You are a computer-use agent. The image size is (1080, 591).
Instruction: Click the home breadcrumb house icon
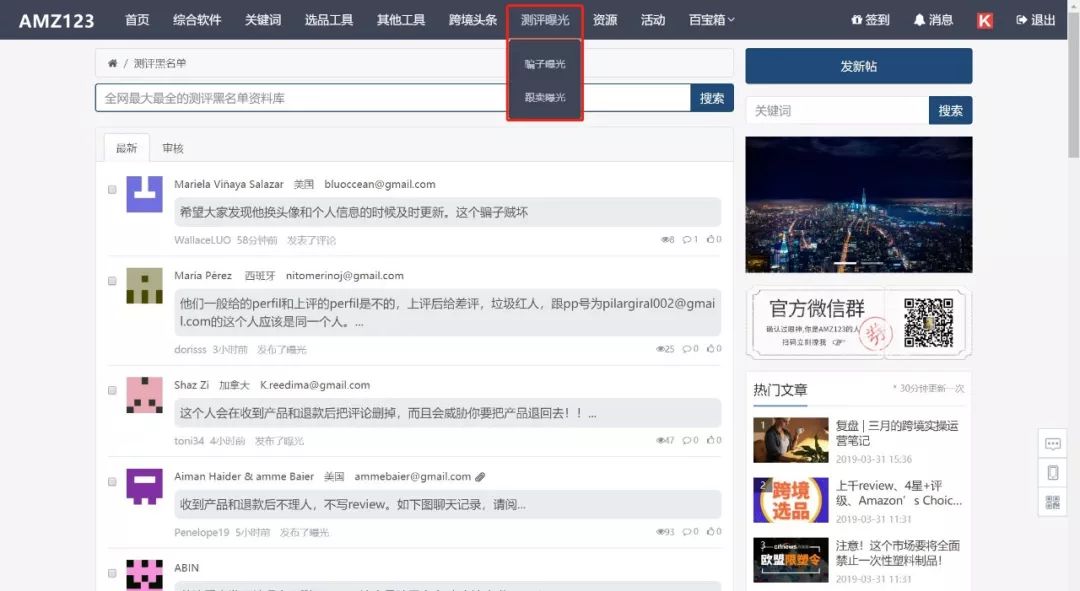[x=112, y=62]
